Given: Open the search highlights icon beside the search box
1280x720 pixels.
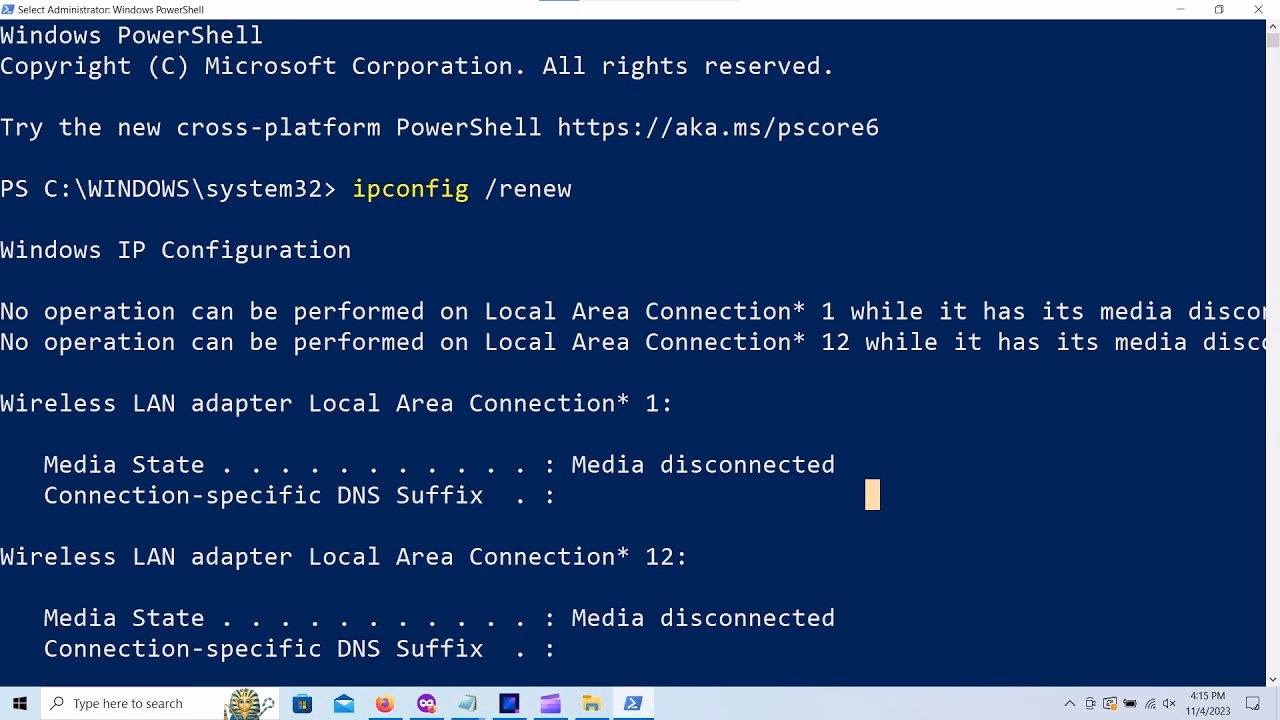Looking at the screenshot, I should pyautogui.click(x=247, y=703).
